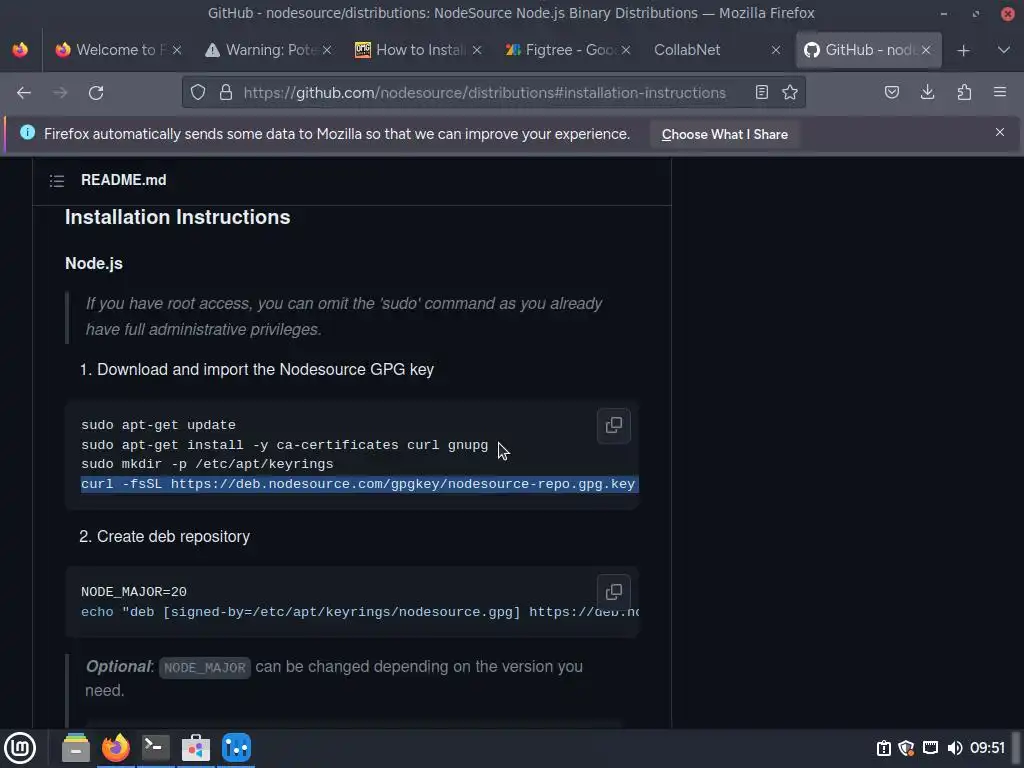This screenshot has height=768, width=1024.
Task: Open the Linux Mint start menu
Action: 20,748
